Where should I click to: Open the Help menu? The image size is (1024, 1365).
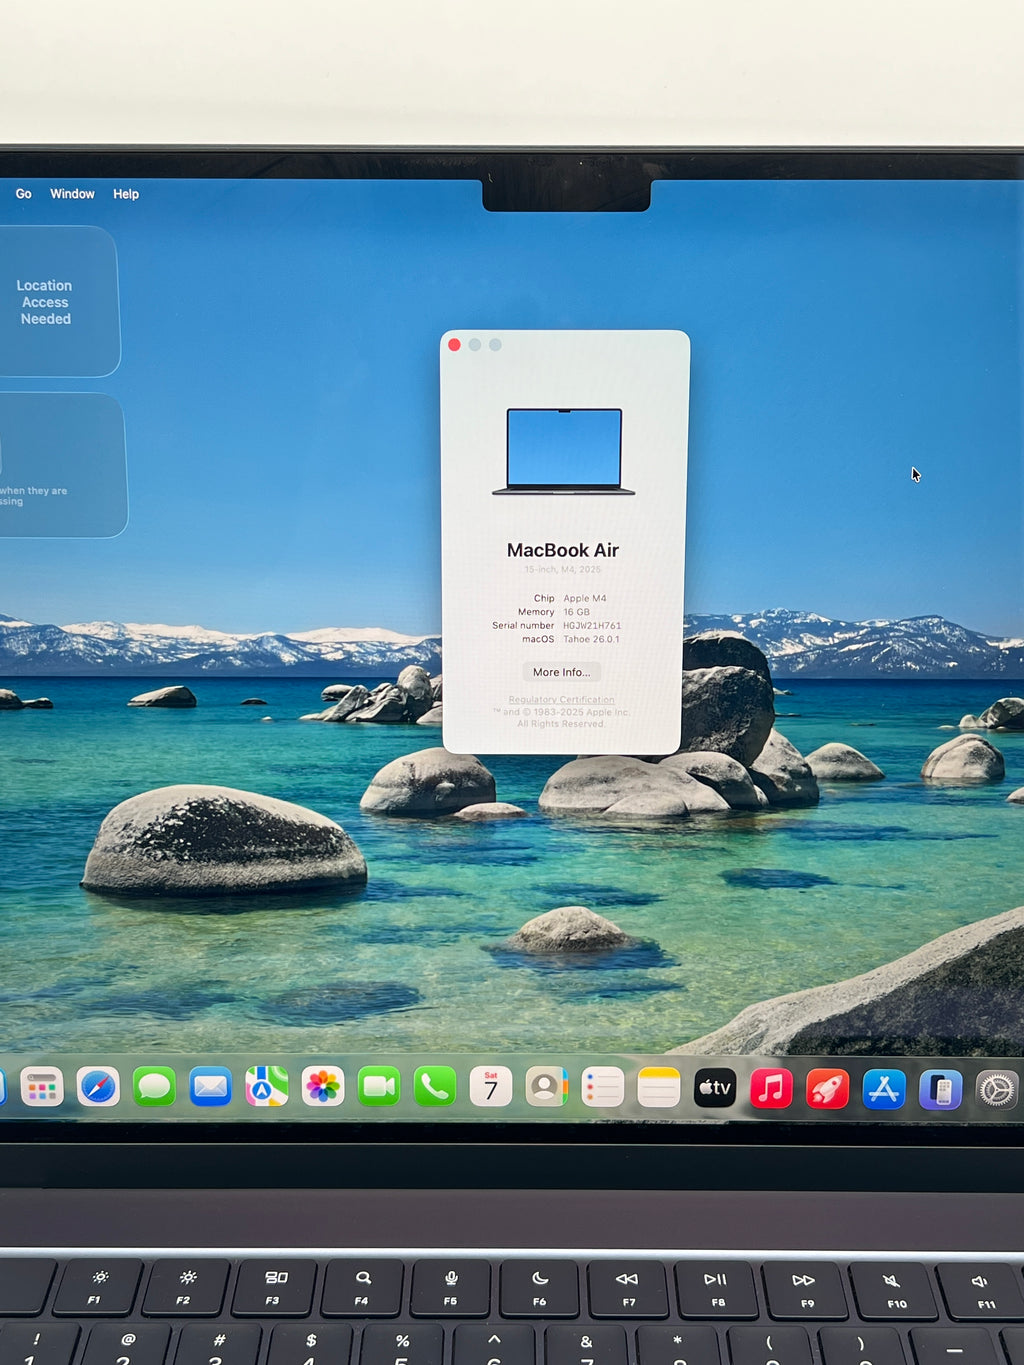pos(126,194)
